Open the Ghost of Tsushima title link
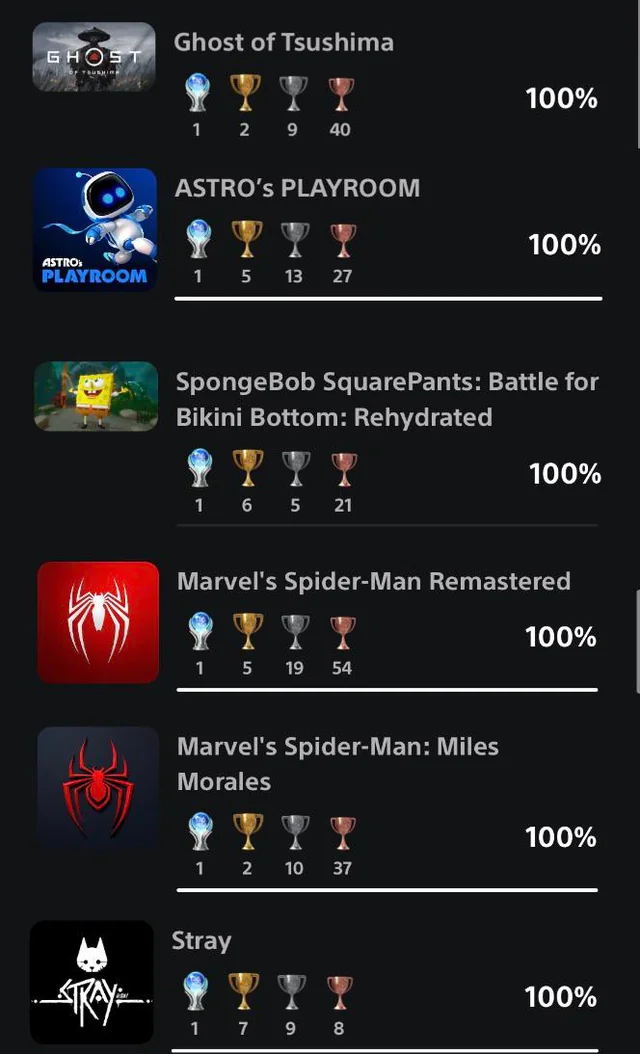This screenshot has width=640, height=1054. [x=283, y=42]
